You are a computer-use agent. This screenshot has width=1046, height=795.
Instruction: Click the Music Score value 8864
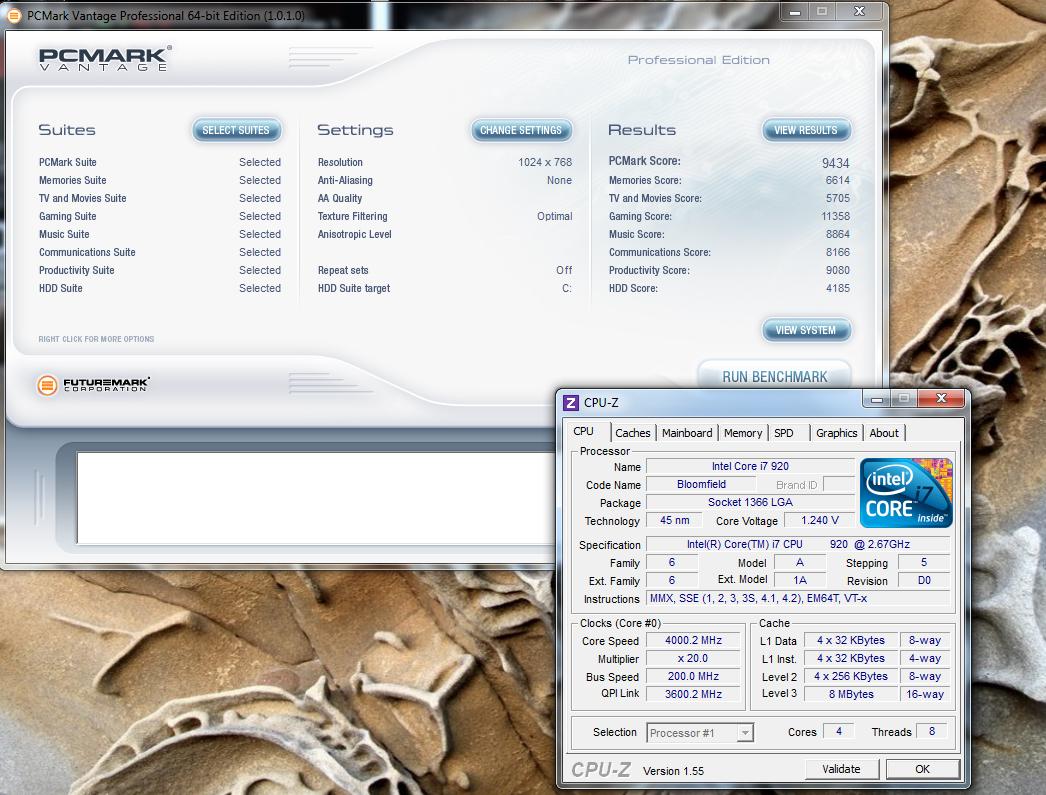coord(837,234)
